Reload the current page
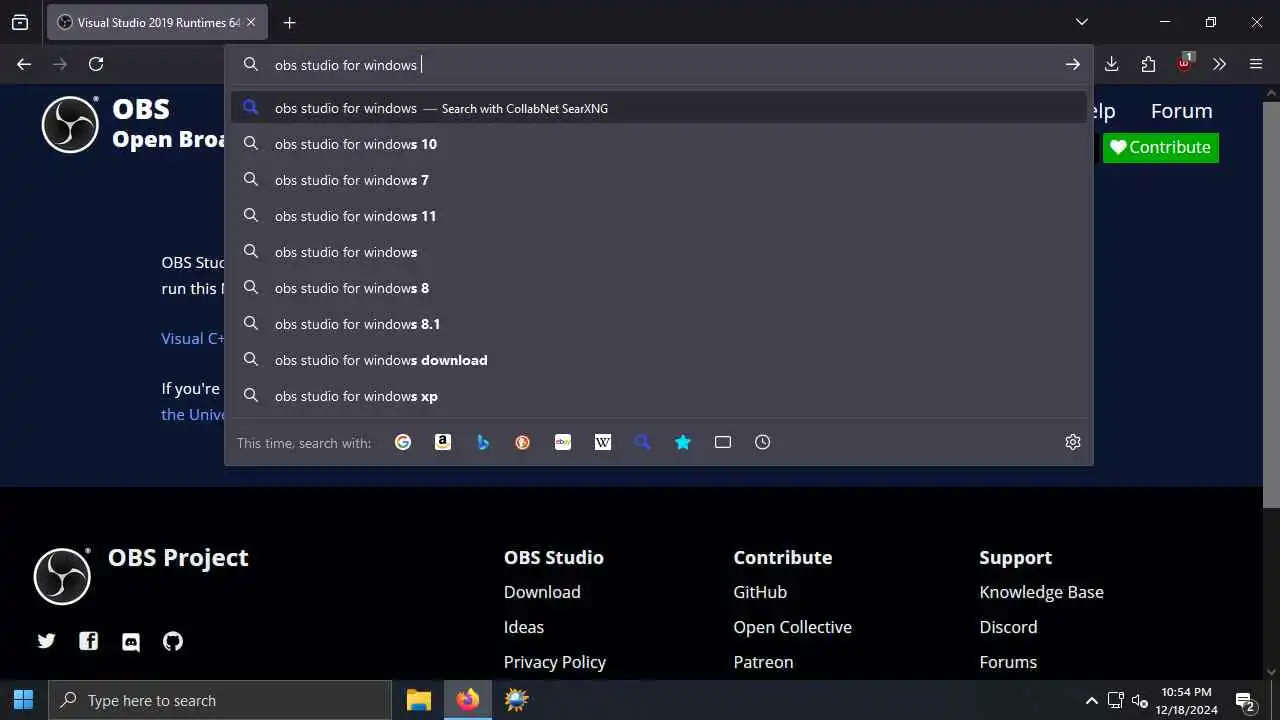Viewport: 1280px width, 720px height. 96,64
